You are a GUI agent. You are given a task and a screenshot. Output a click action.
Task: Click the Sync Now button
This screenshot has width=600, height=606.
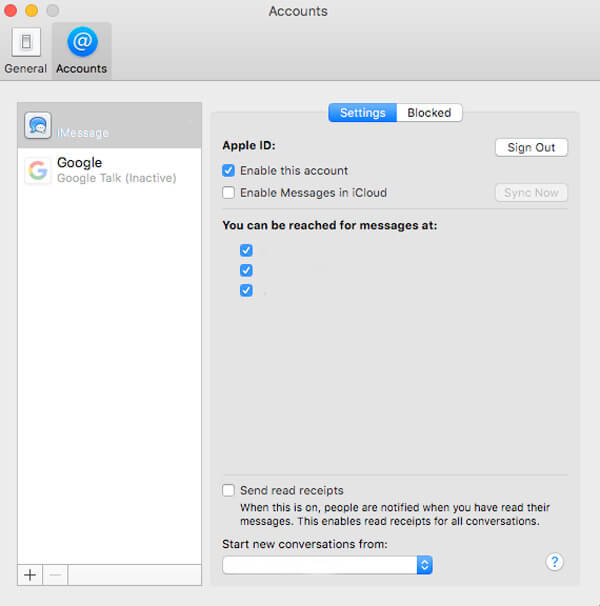tap(531, 192)
